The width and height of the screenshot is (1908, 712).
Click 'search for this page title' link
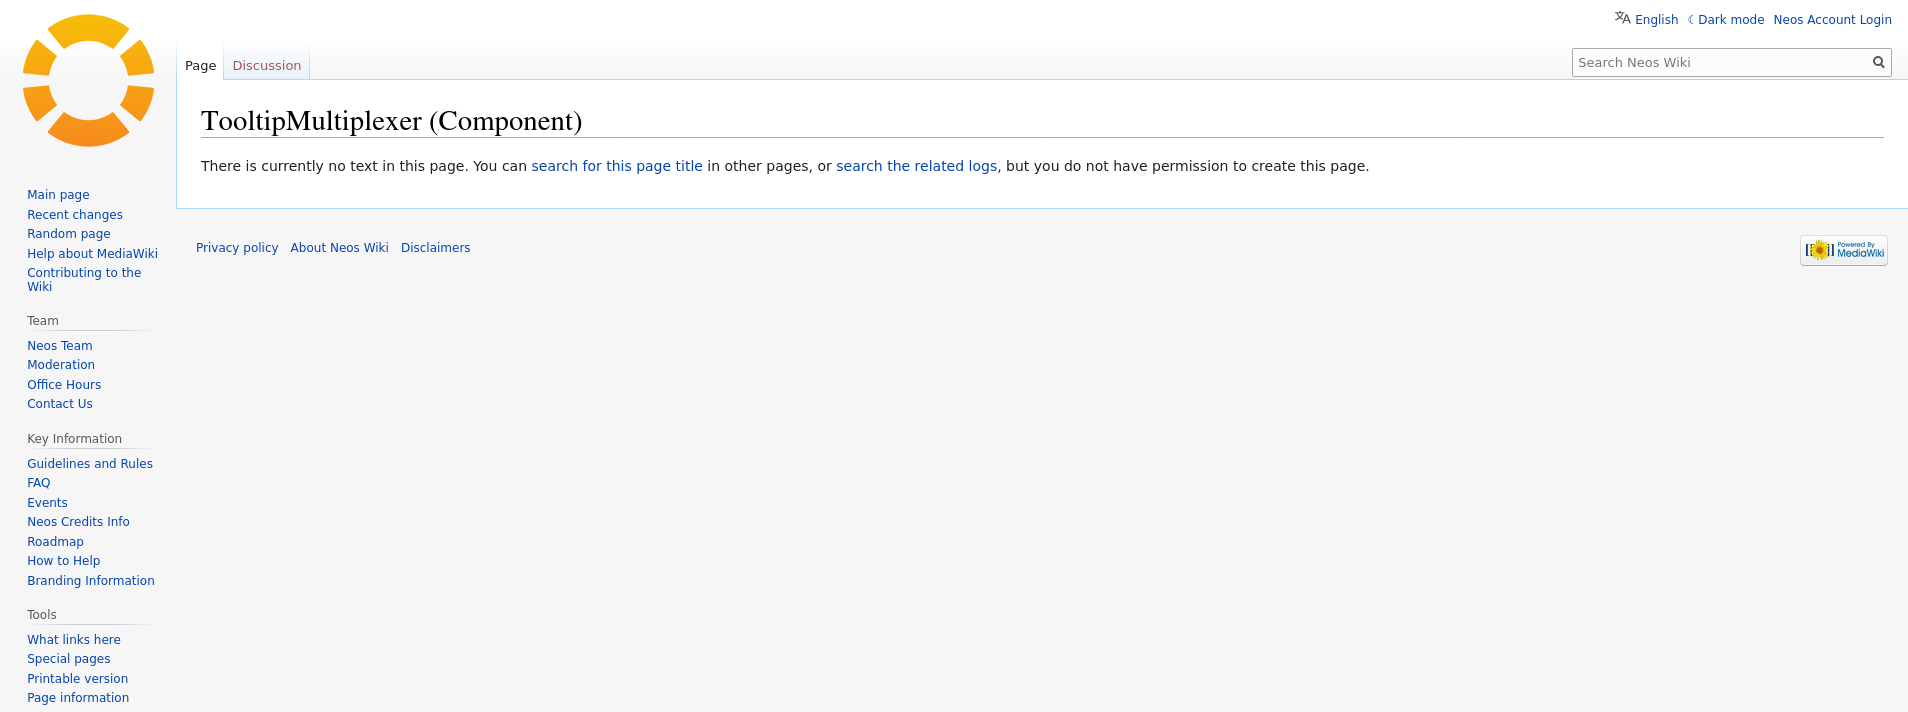tap(616, 166)
